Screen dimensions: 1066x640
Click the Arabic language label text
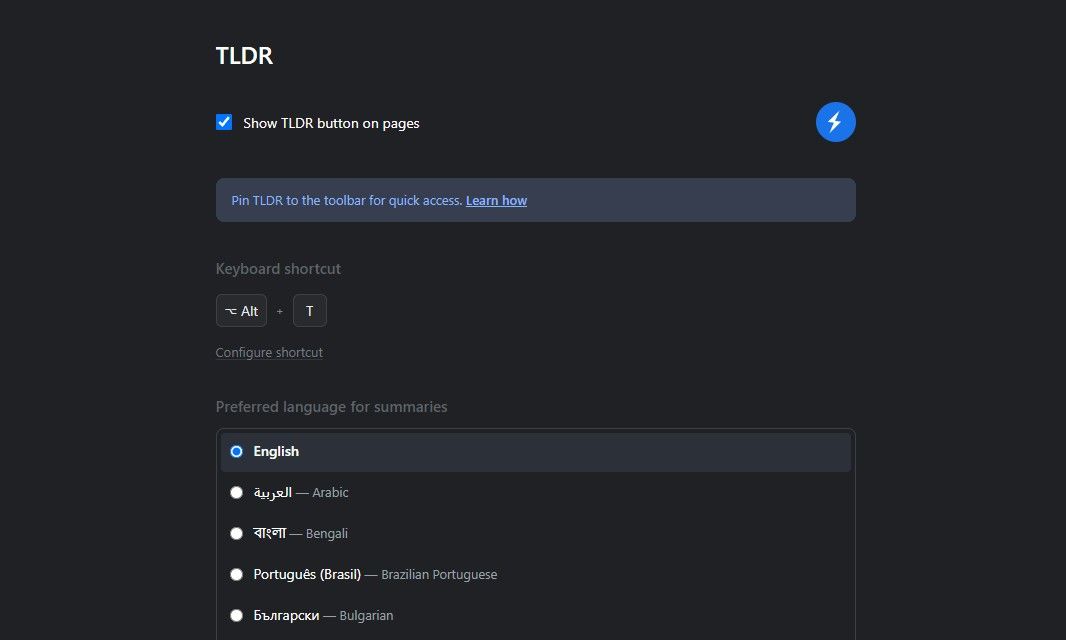(x=300, y=493)
